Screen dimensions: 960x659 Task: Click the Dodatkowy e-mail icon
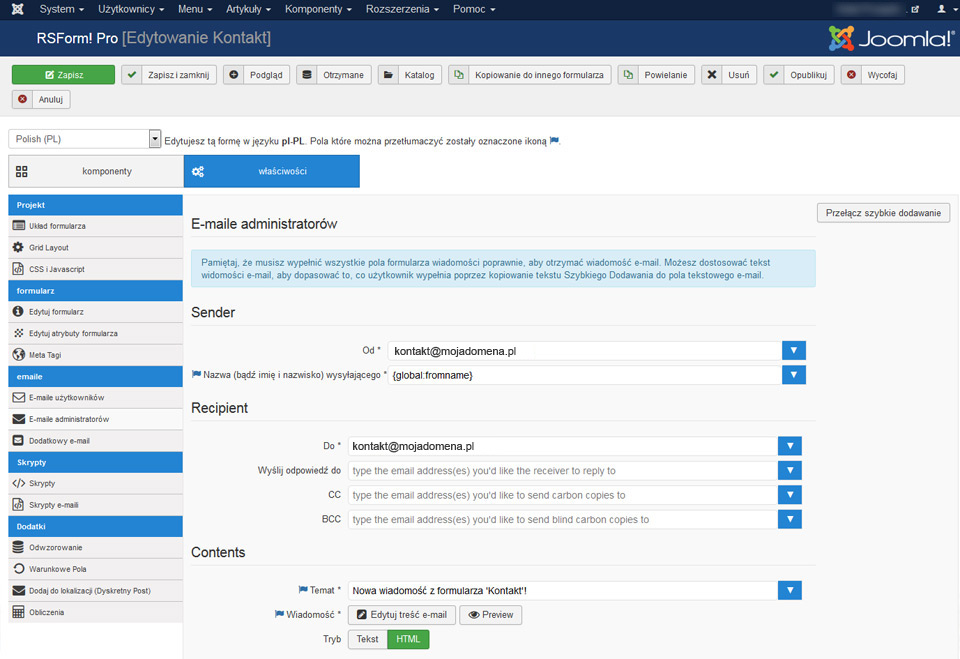(x=18, y=440)
